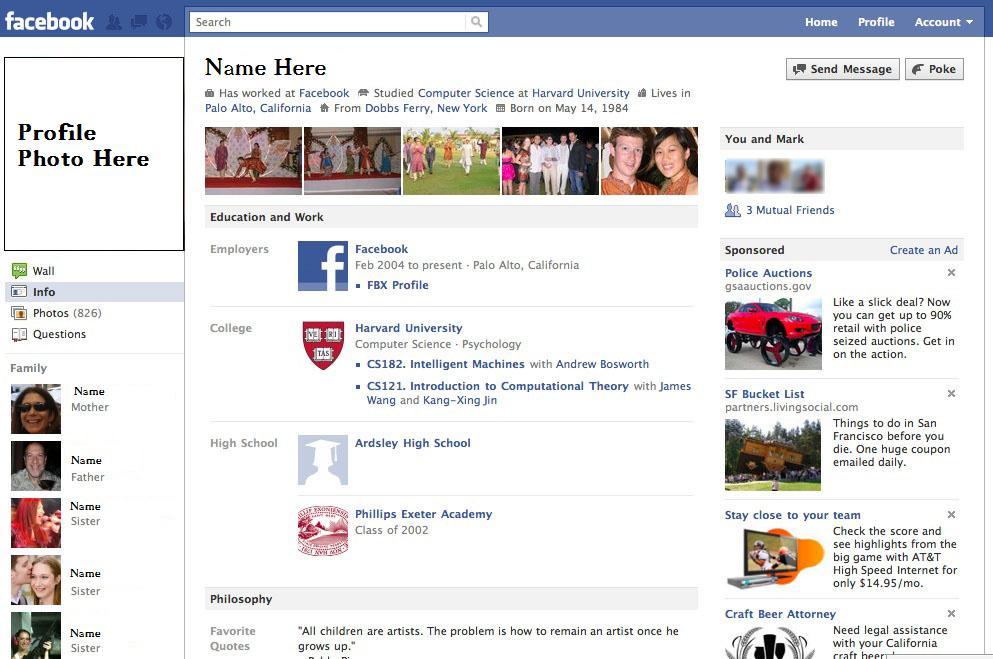This screenshot has height=659, width=993.
Task: Open Profile in the top navigation
Action: click(x=876, y=22)
